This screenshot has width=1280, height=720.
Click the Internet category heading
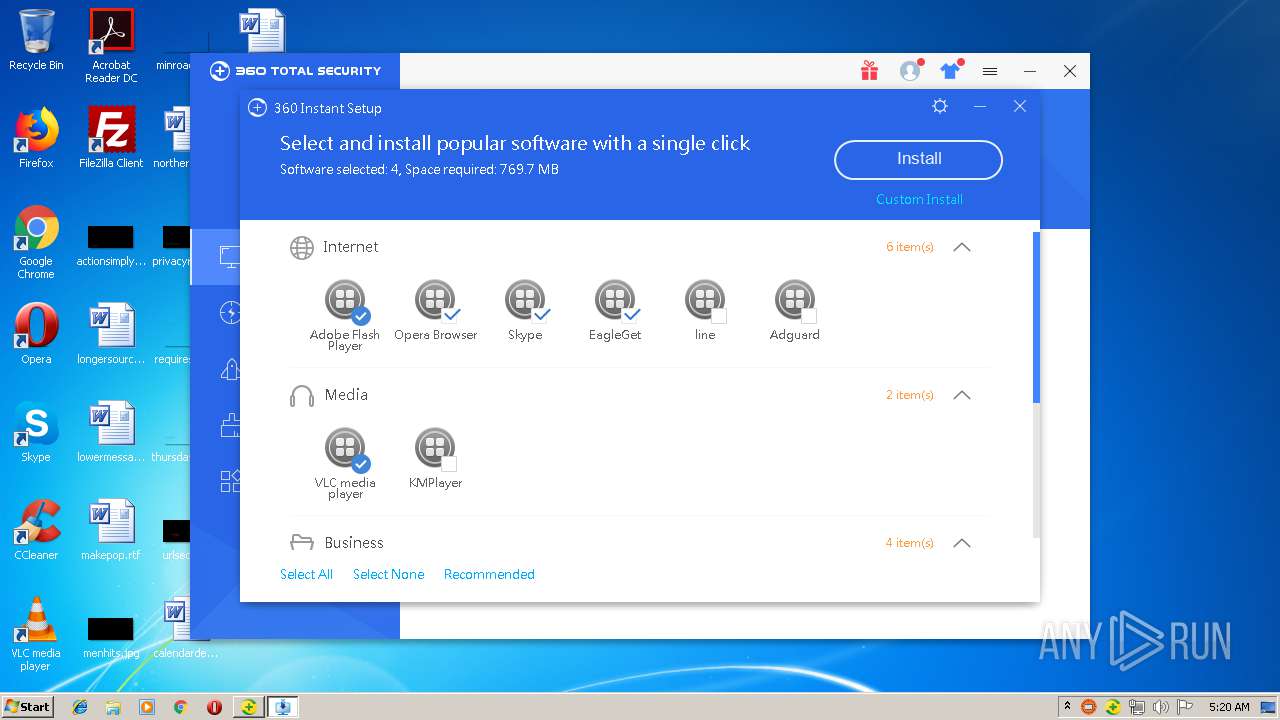point(350,247)
